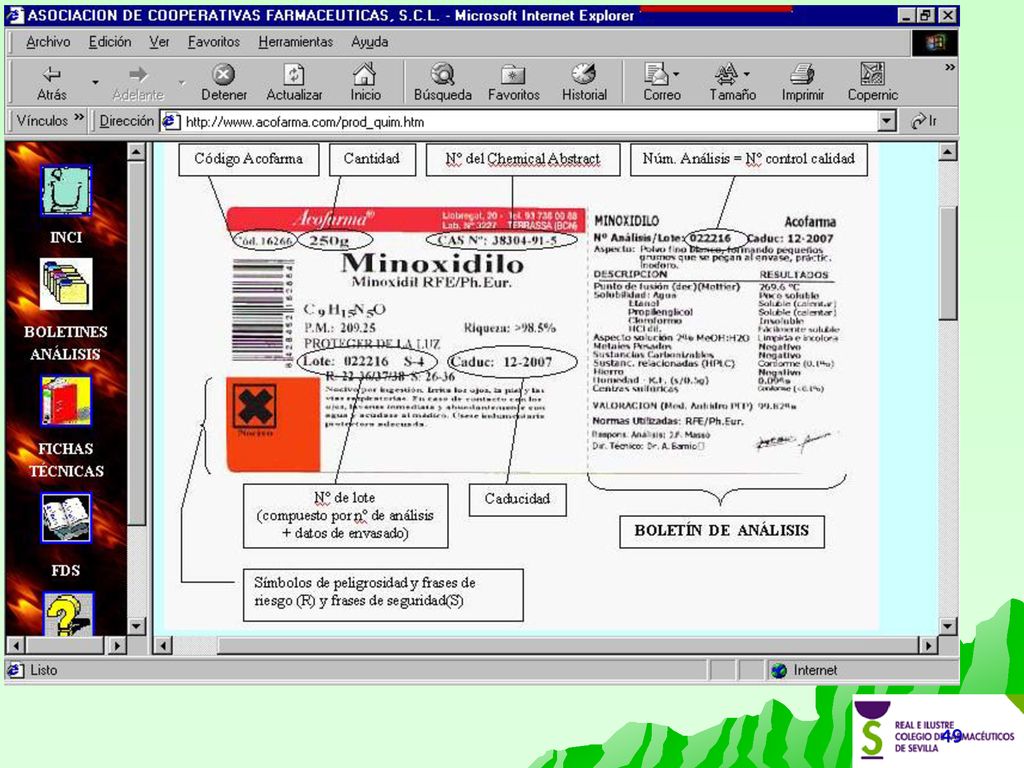Screen dimensions: 1024x768
Task: Click the FICHAS TÉCNICAS label
Action: pyautogui.click(x=65, y=460)
